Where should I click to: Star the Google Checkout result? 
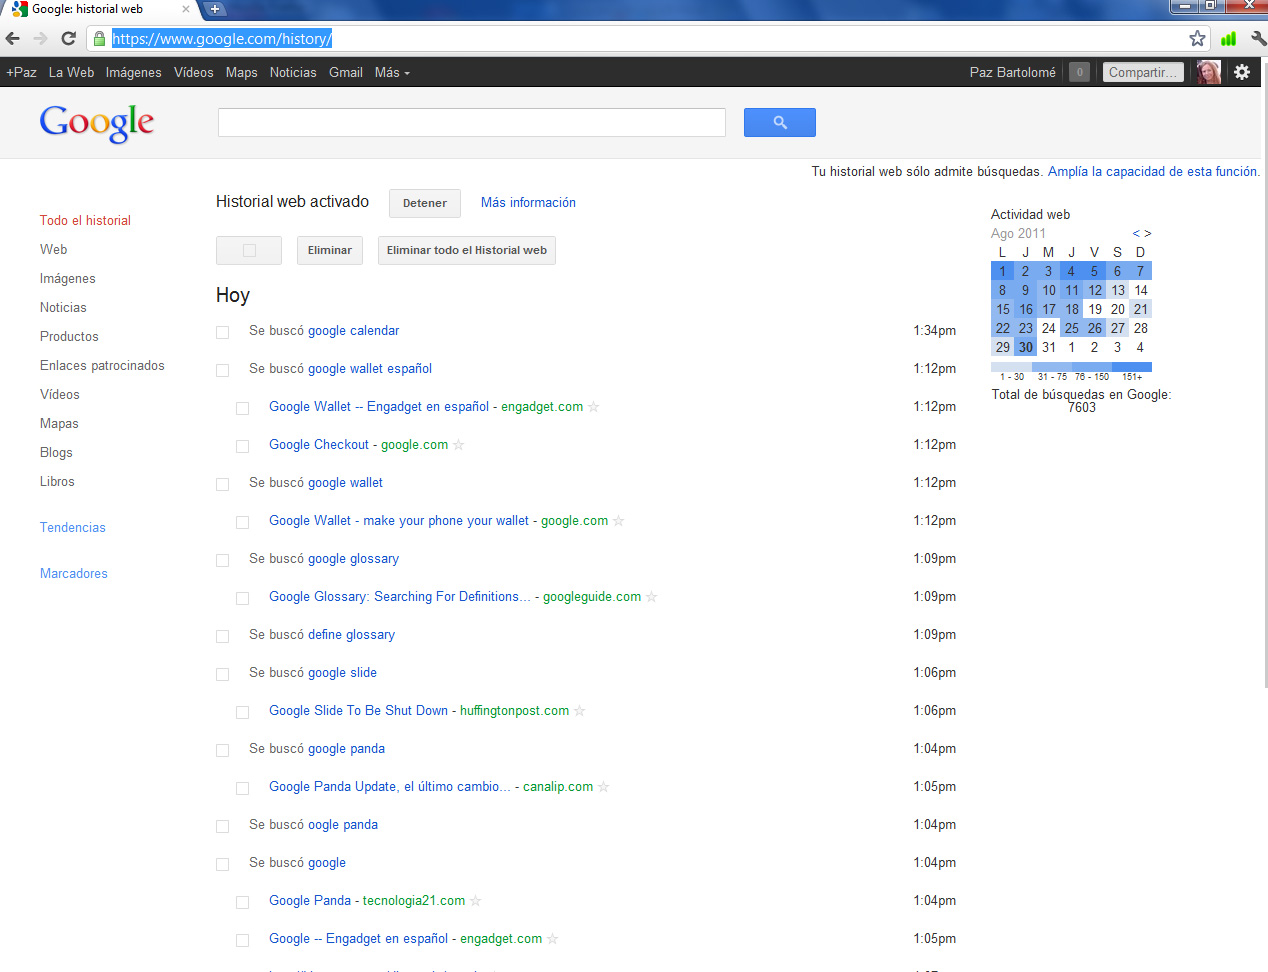point(459,445)
